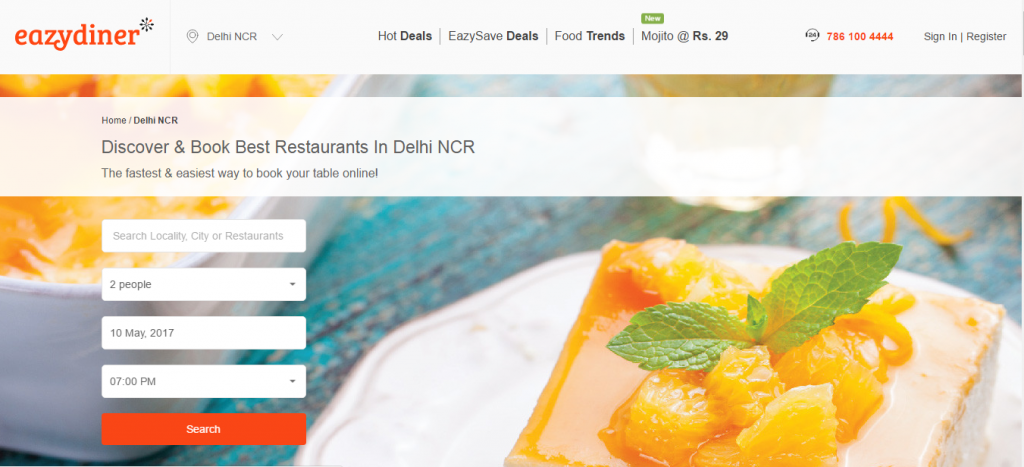1024x467 pixels.
Task: Click the Register link
Action: (x=986, y=37)
